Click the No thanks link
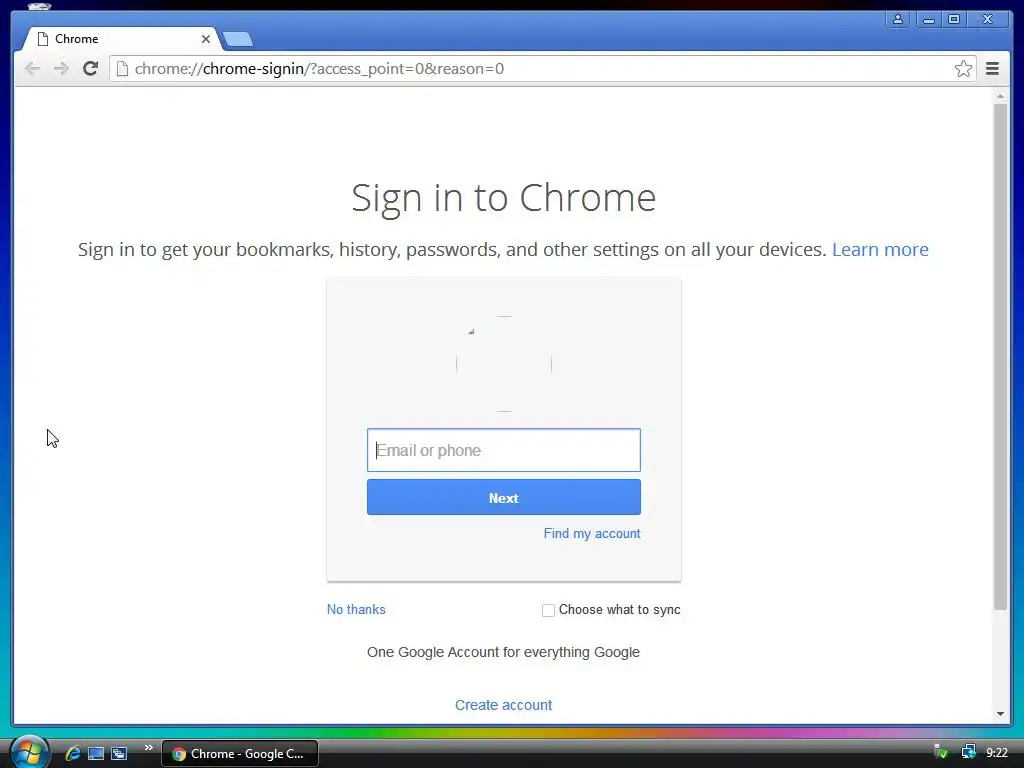 click(x=356, y=609)
